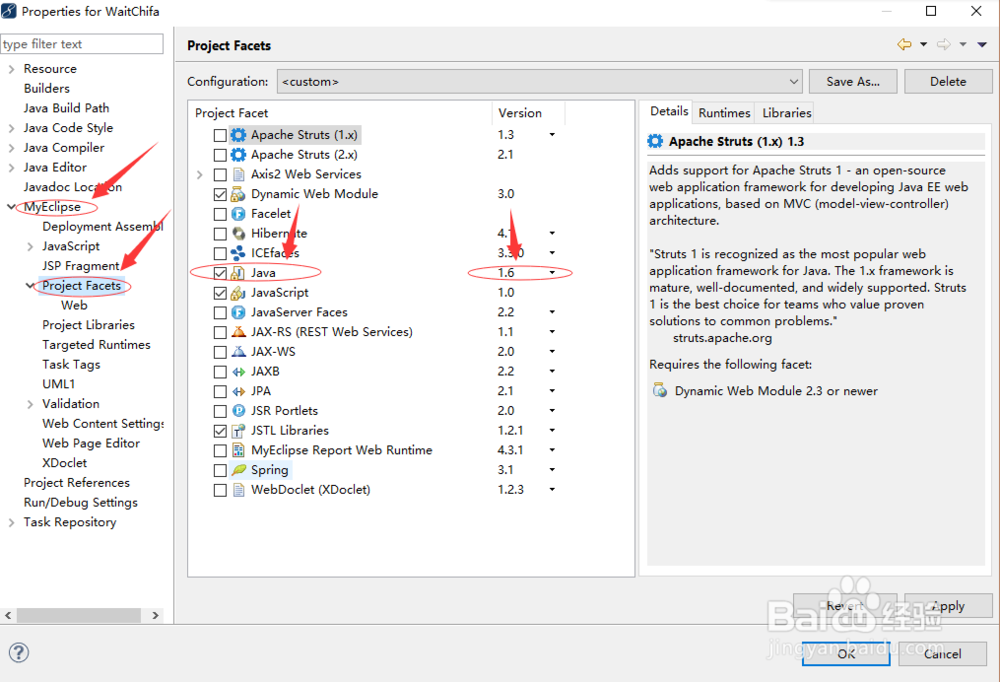Click the JPA facet icon
Screen dimensions: 1000x682
(x=238, y=391)
